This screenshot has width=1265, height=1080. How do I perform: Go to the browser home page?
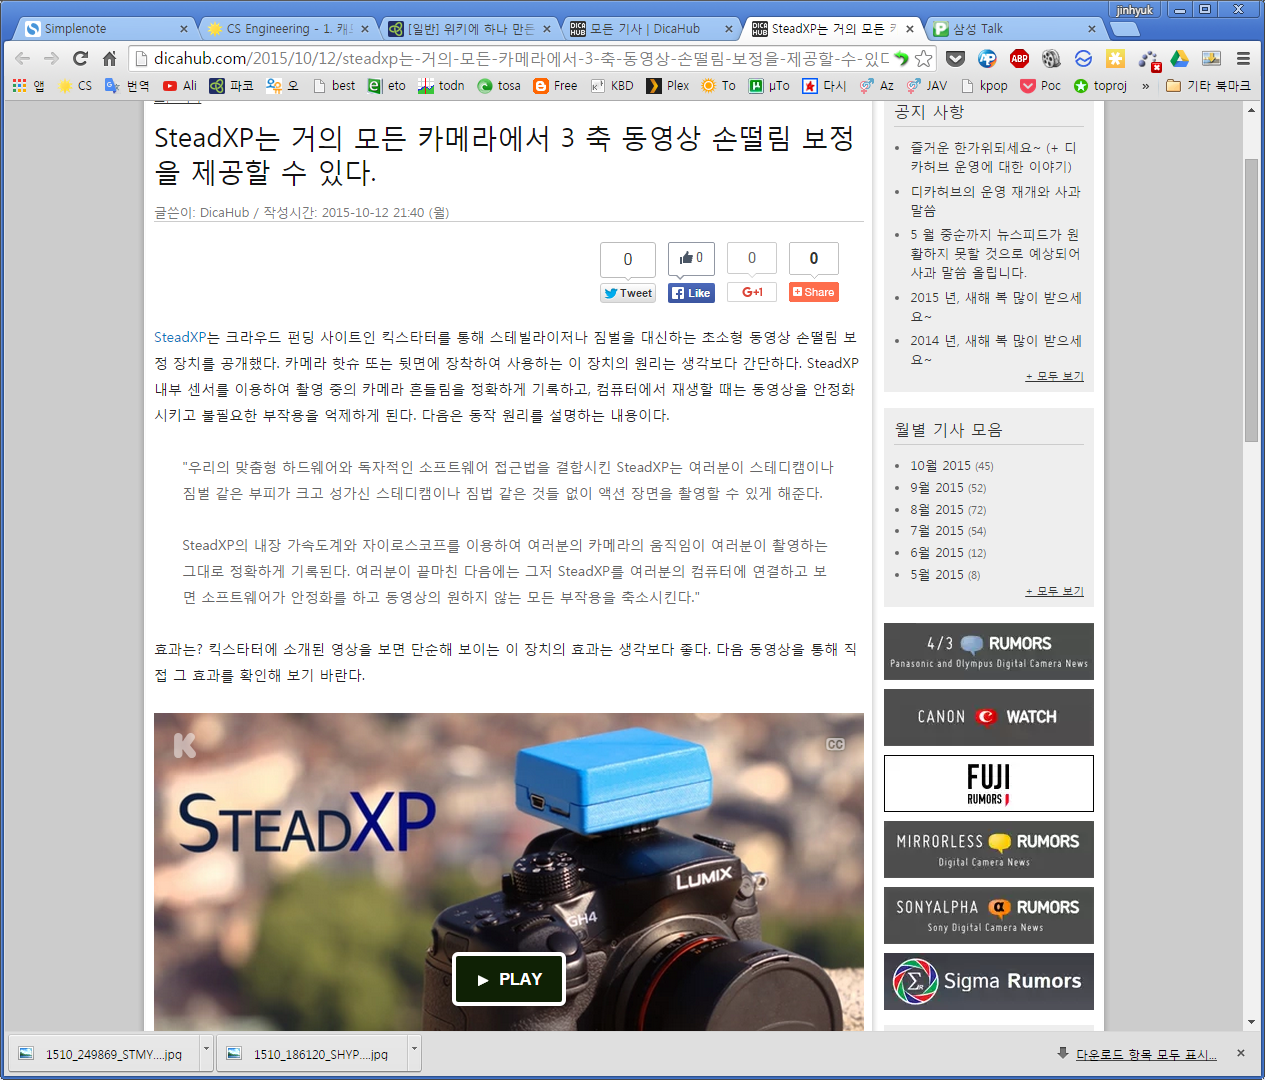(x=110, y=59)
